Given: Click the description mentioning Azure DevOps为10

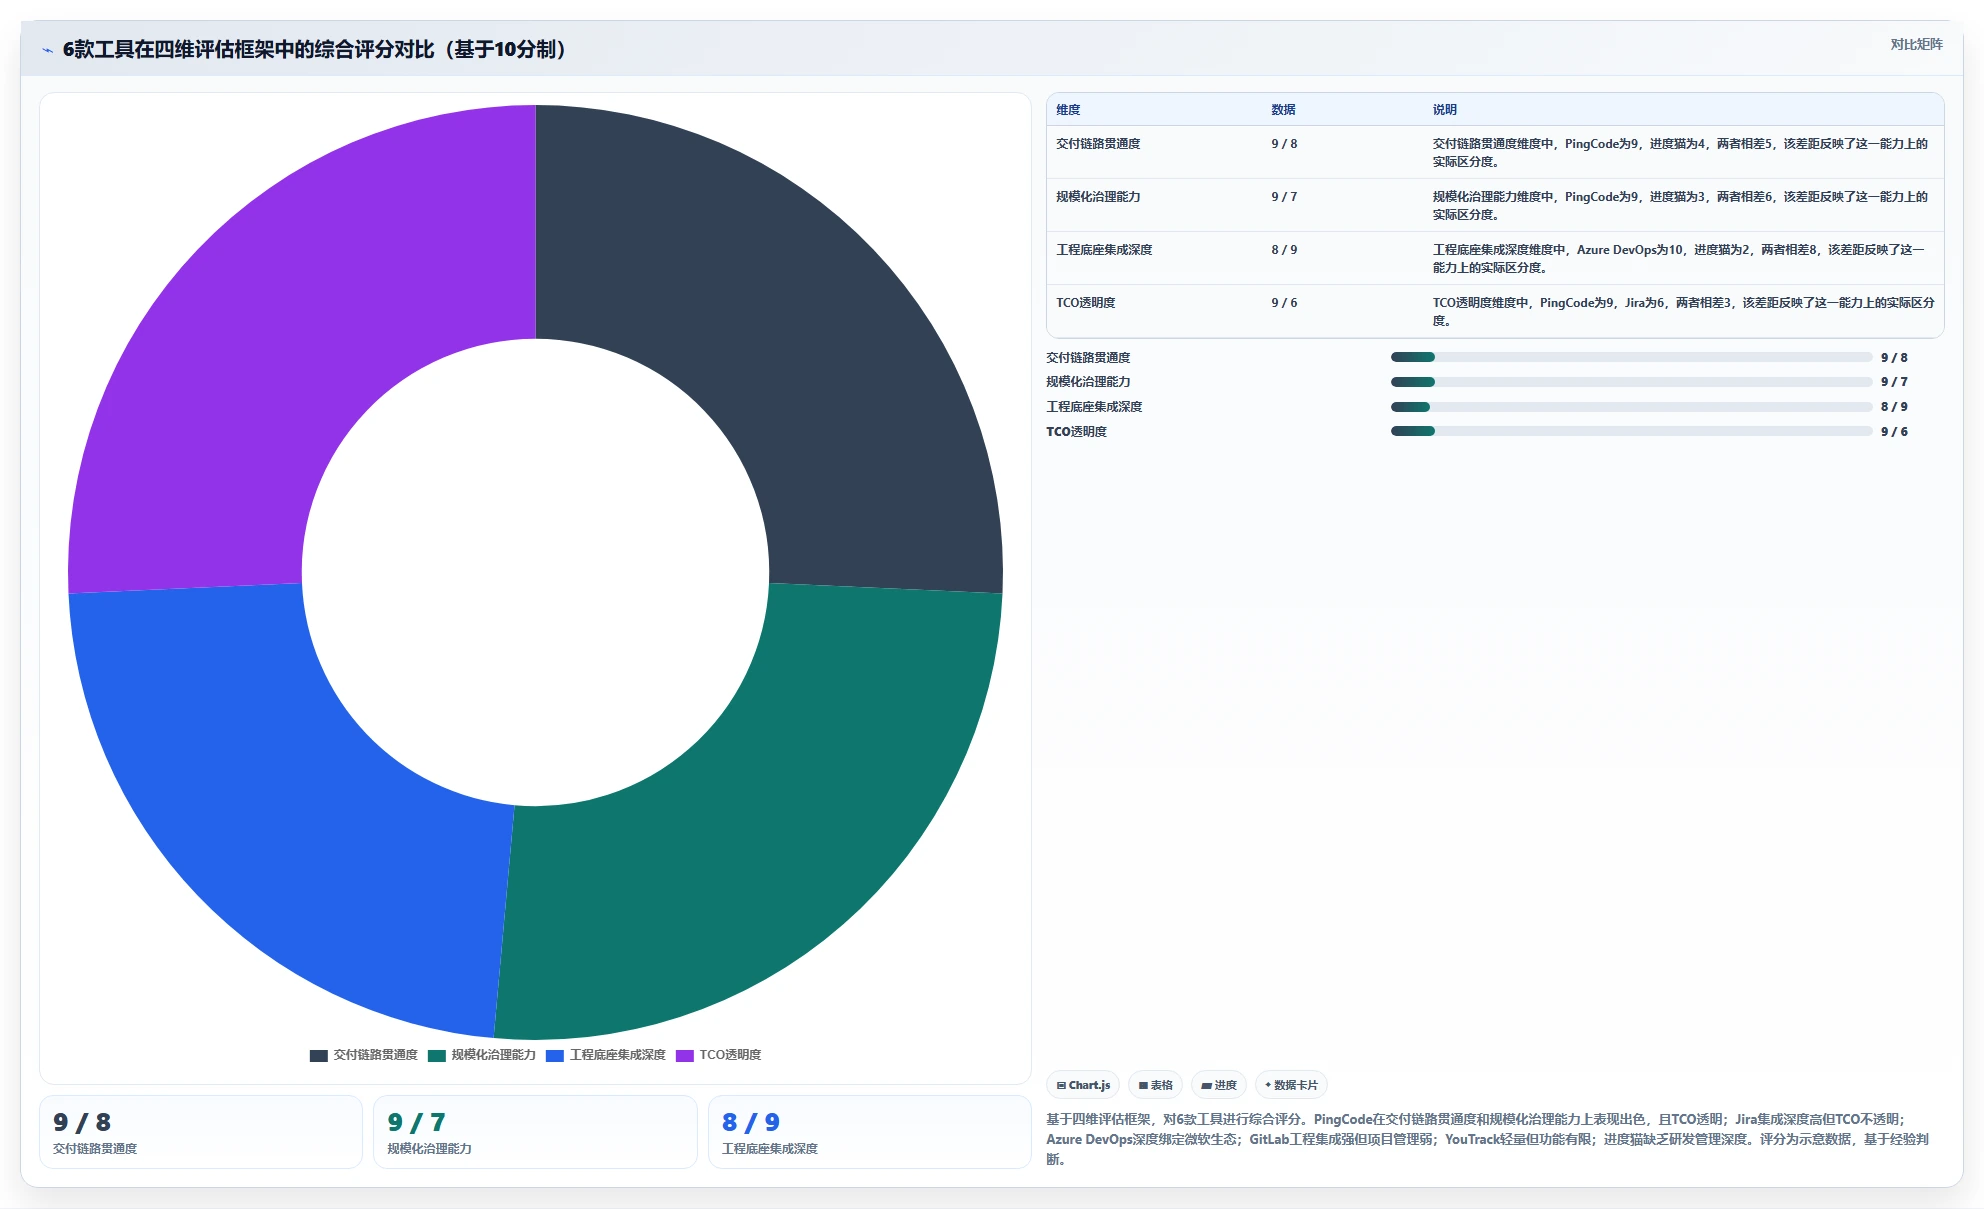Looking at the screenshot, I should (1679, 259).
